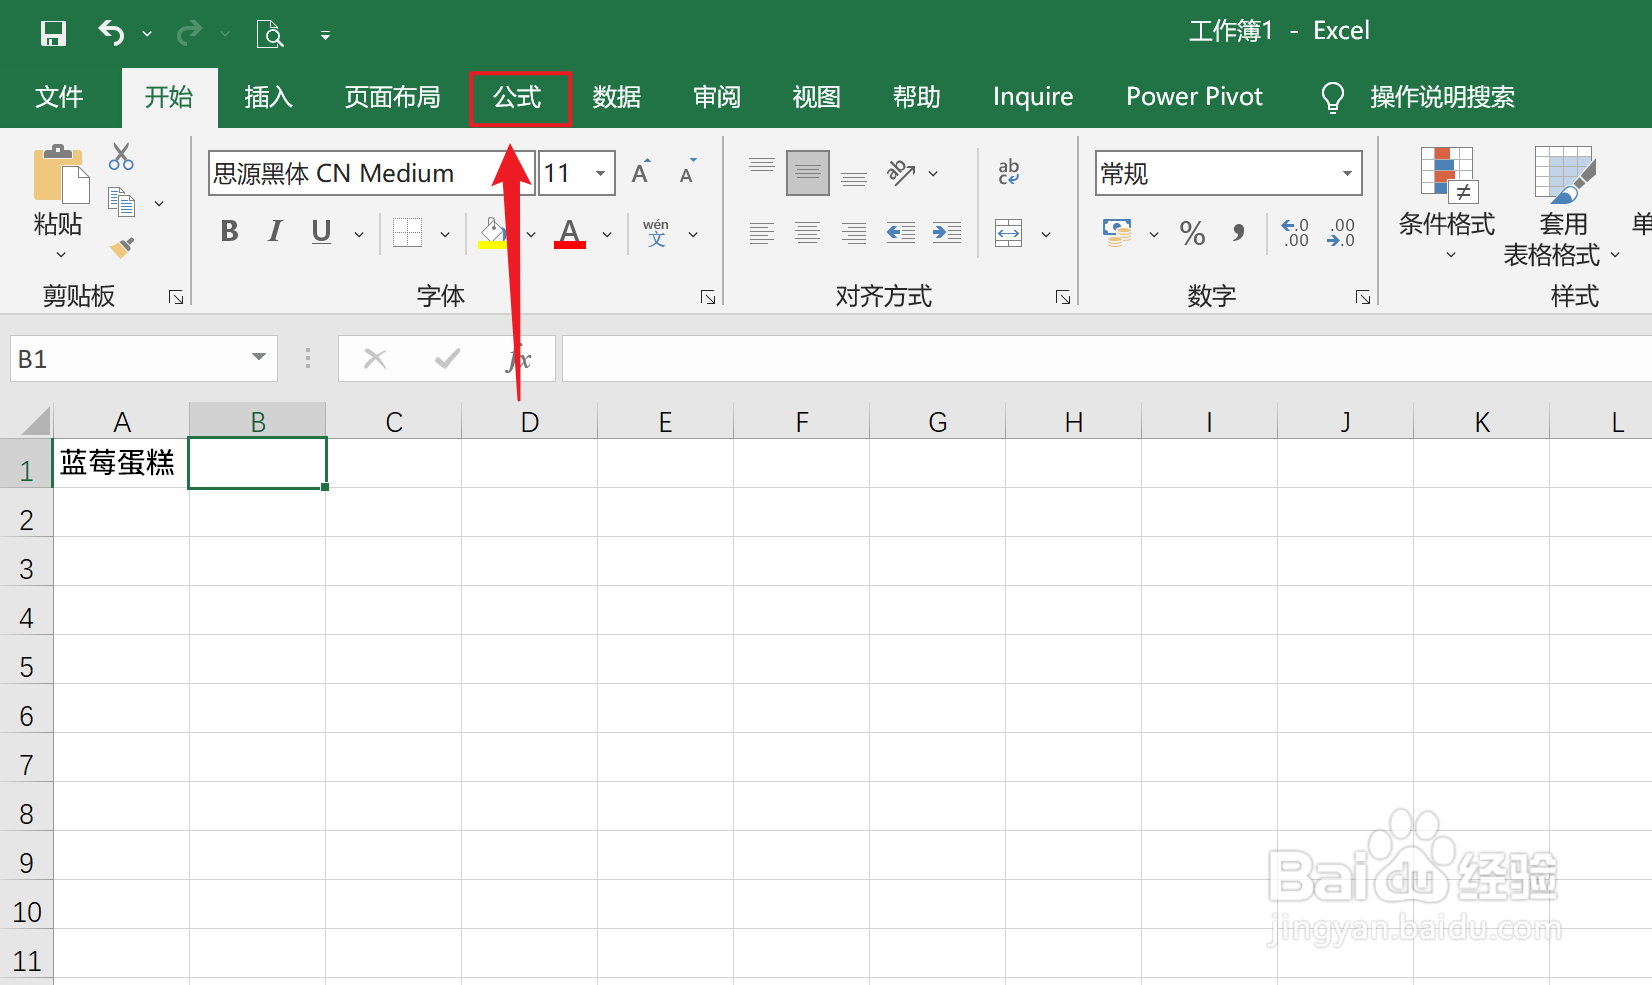Screen dimensions: 1652x985
Task: Apply cell borders icon
Action: (x=408, y=233)
